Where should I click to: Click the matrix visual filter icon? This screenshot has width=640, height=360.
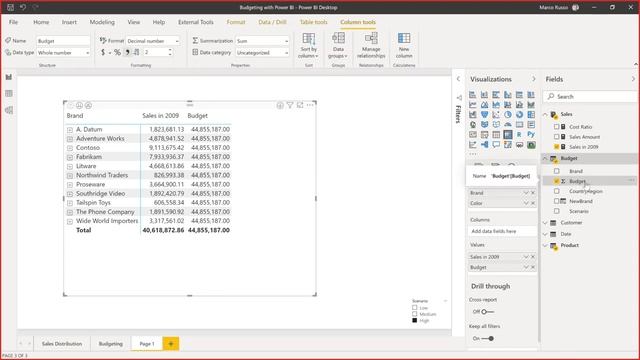(290, 105)
